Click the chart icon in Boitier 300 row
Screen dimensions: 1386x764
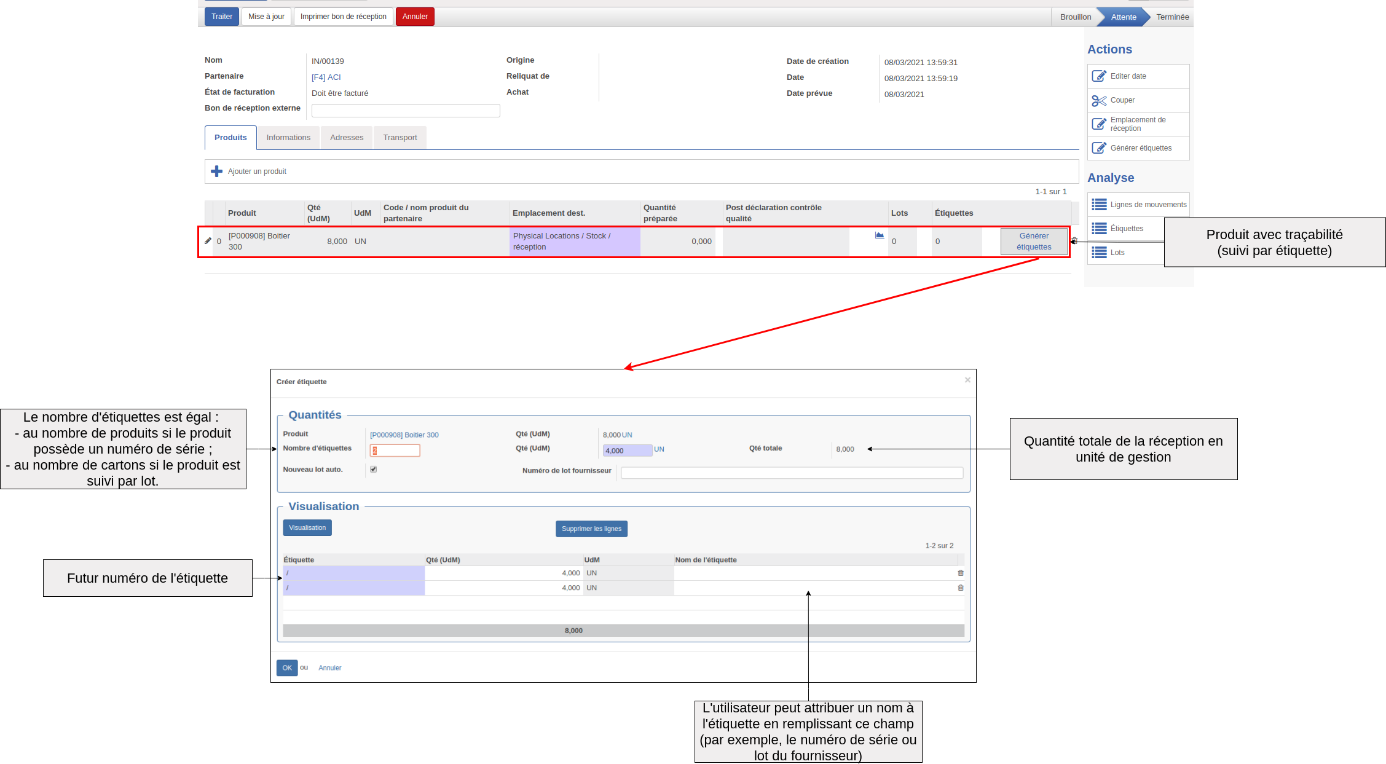879,236
